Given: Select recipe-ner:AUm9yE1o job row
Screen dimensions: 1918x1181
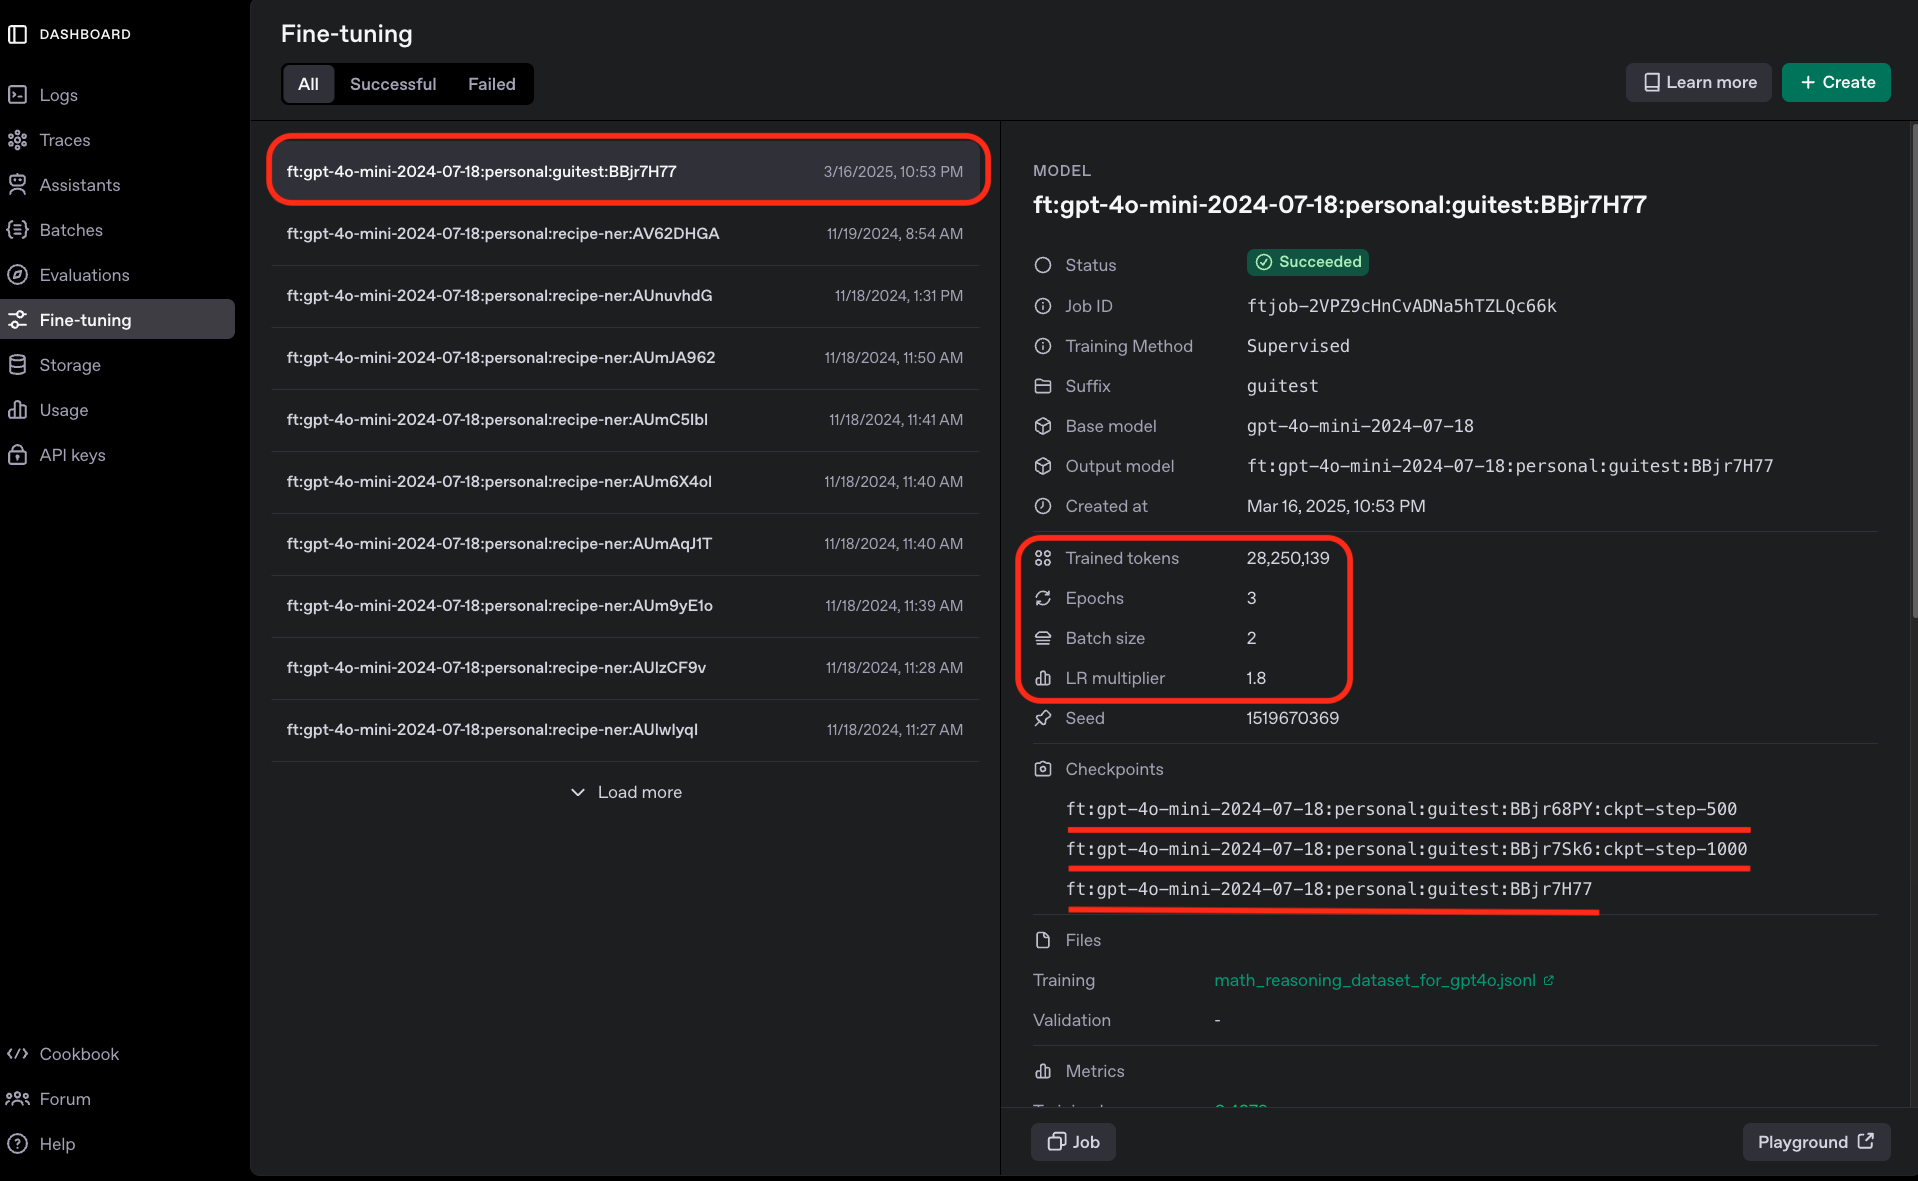Looking at the screenshot, I should point(626,606).
